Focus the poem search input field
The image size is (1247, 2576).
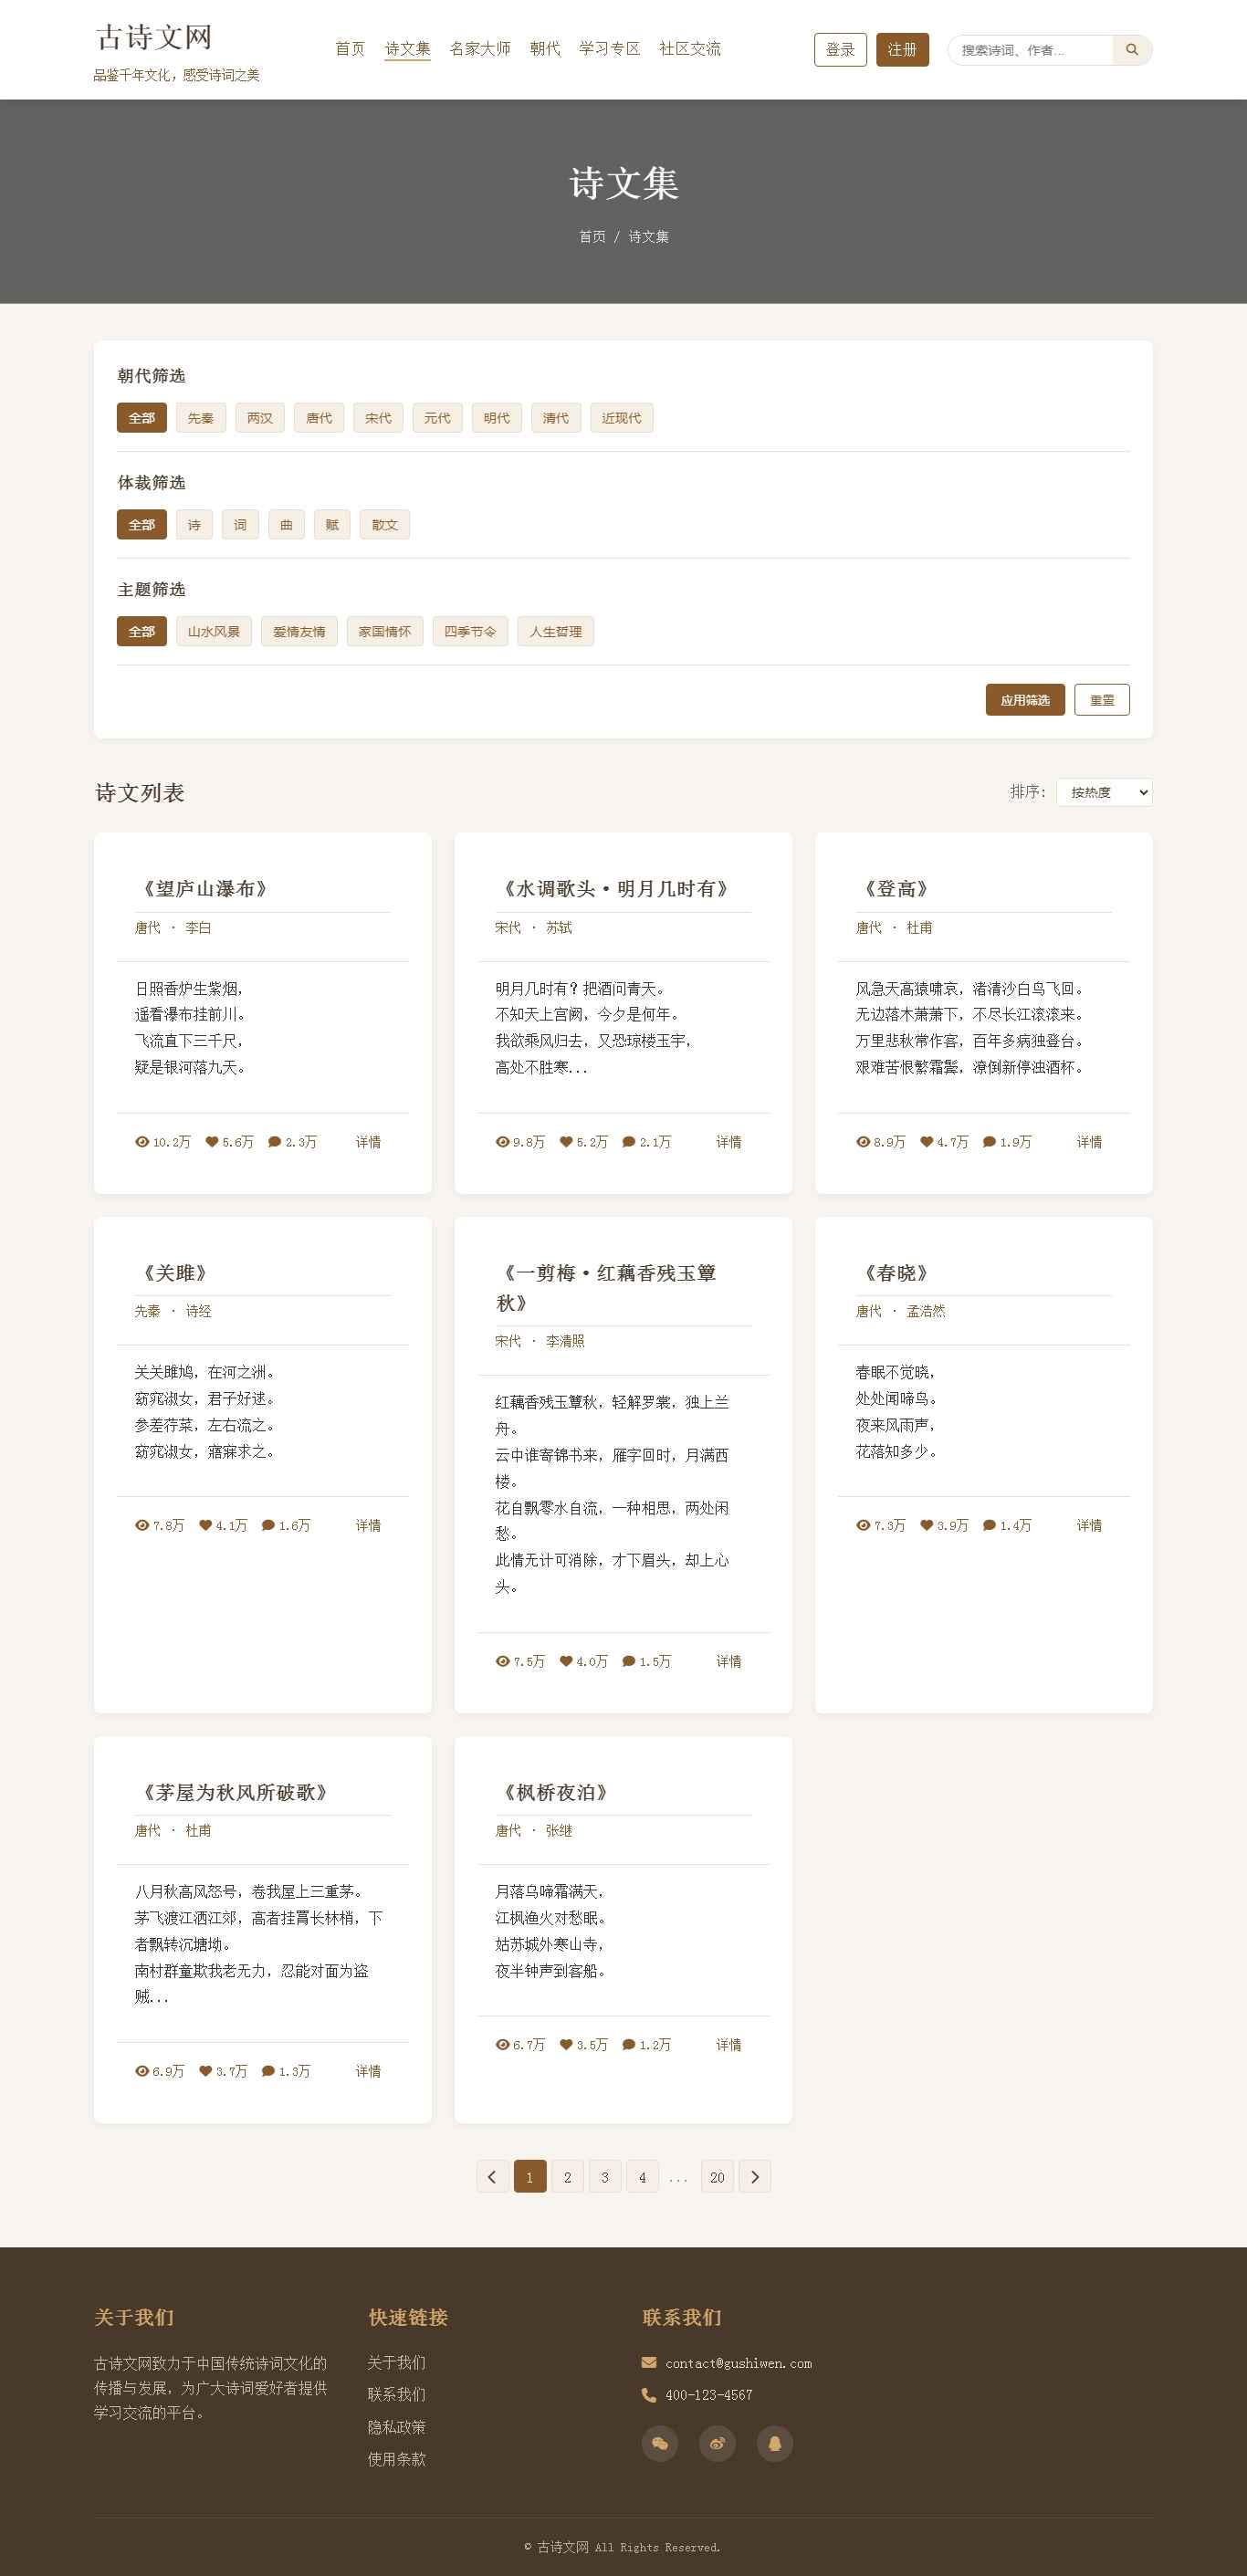1030,50
